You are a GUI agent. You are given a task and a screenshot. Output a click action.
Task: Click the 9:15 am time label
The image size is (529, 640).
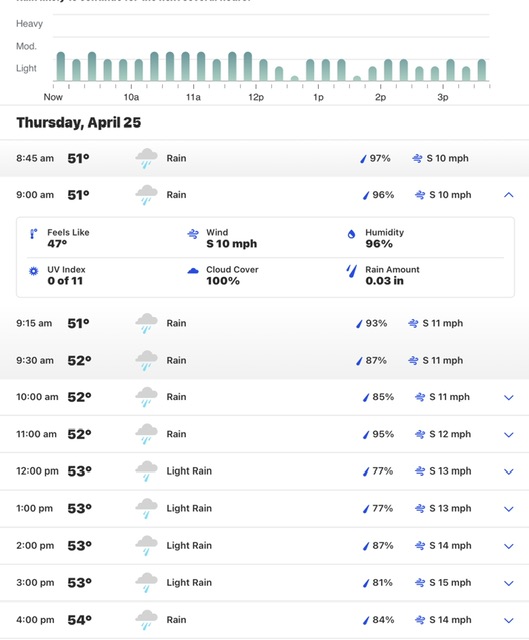coord(34,323)
